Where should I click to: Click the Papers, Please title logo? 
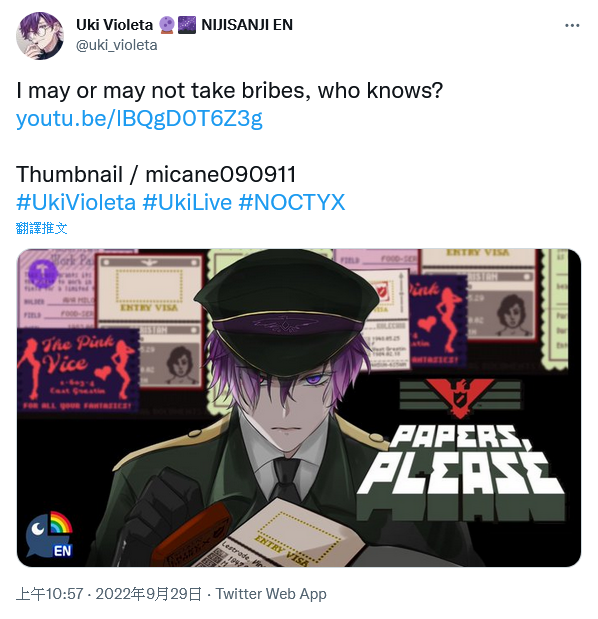460,473
